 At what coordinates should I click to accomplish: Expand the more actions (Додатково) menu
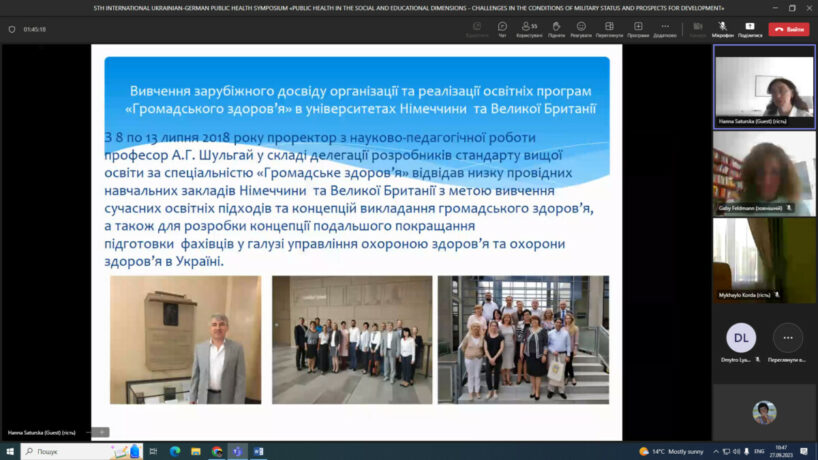(665, 28)
